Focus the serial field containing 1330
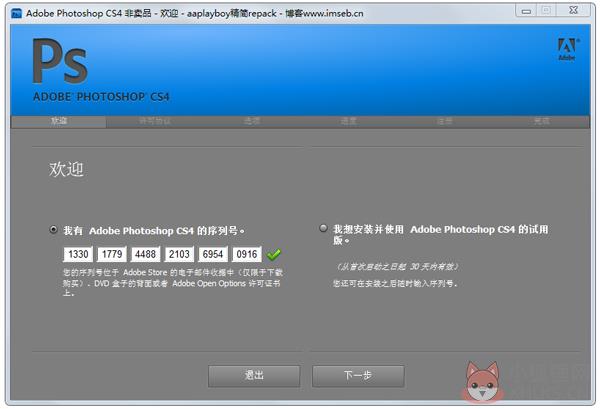 78,254
